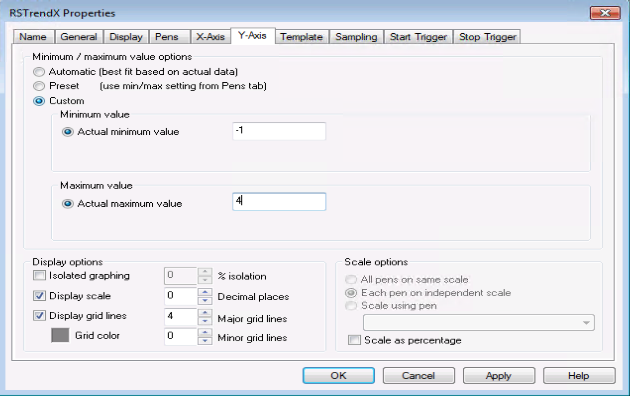Select Each pen on independent scale
The image size is (630, 396).
pyautogui.click(x=351, y=293)
